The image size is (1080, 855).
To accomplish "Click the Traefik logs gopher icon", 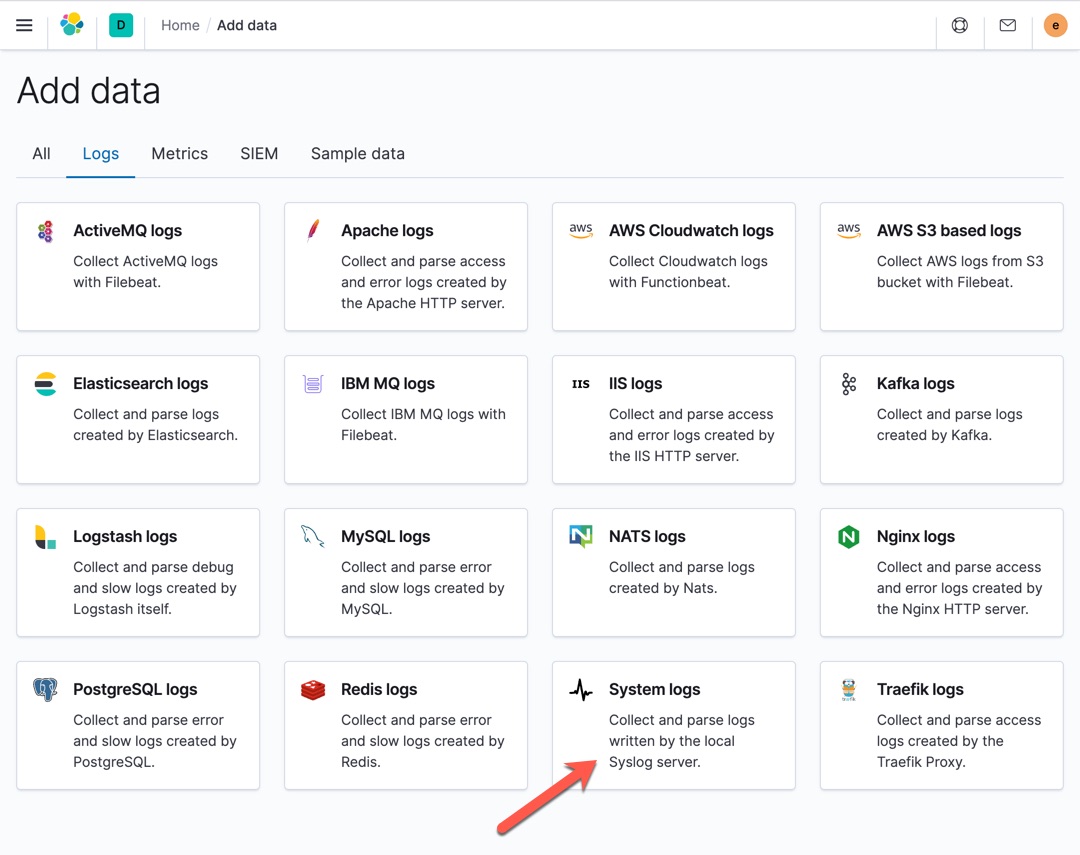I will click(849, 690).
